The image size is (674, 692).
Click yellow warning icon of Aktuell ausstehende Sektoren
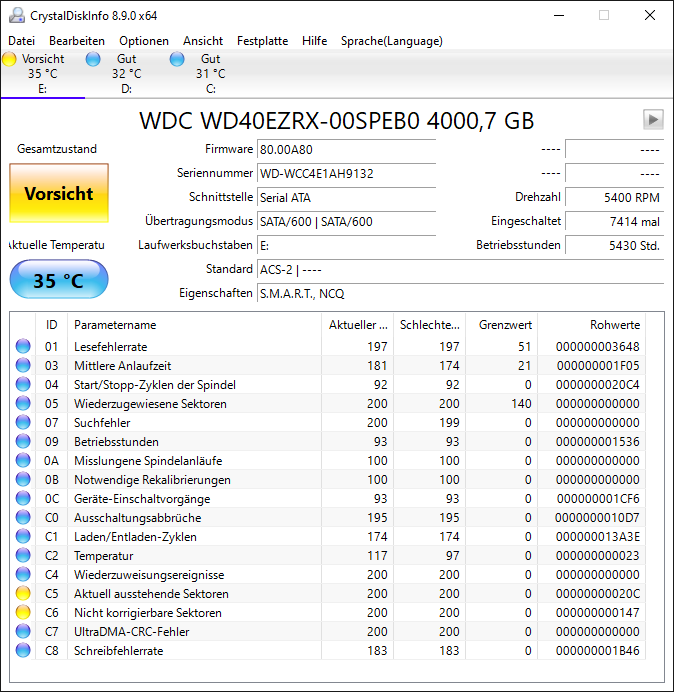[x=23, y=593]
